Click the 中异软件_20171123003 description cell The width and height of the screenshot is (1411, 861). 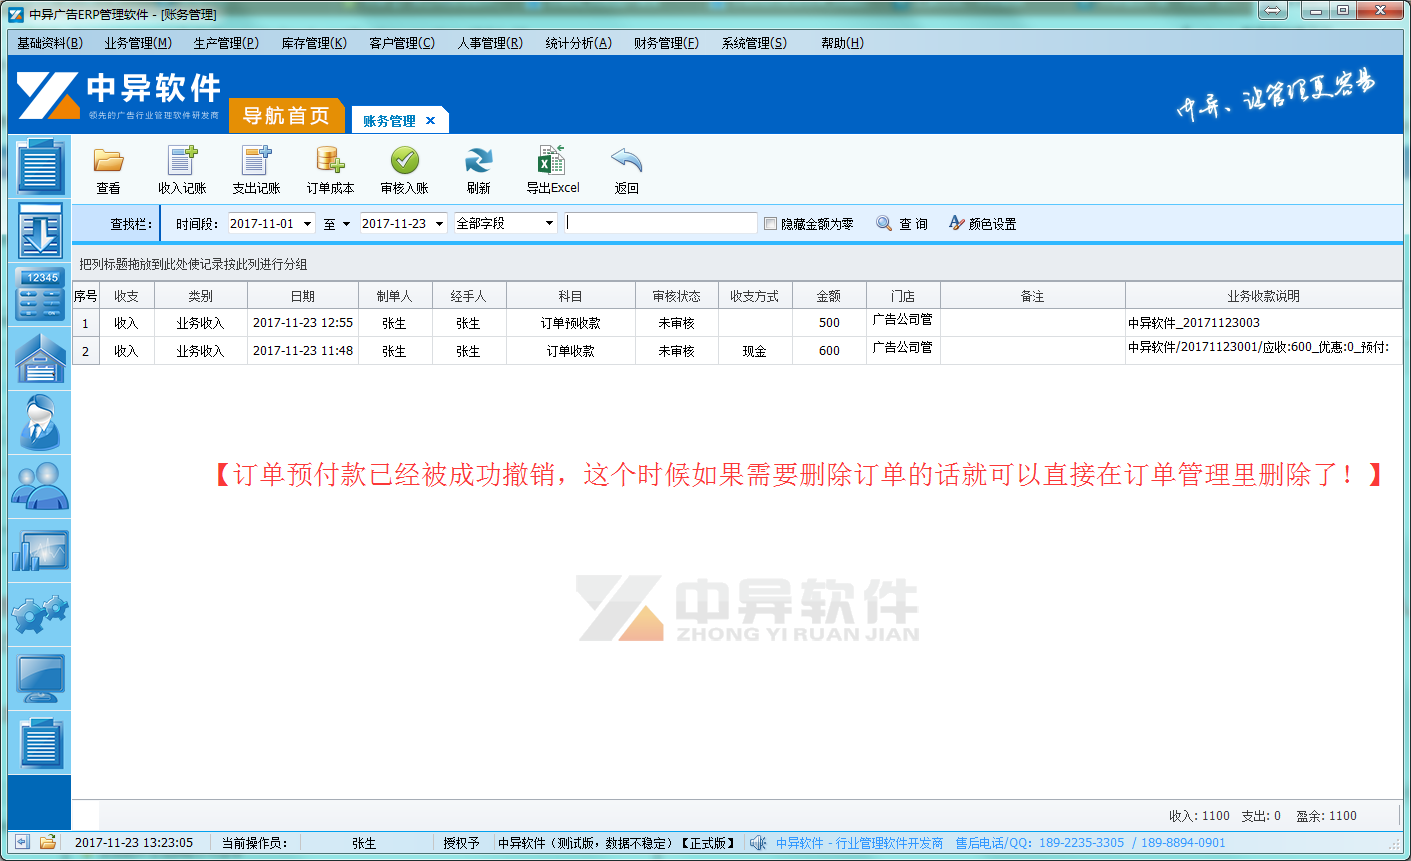1264,323
